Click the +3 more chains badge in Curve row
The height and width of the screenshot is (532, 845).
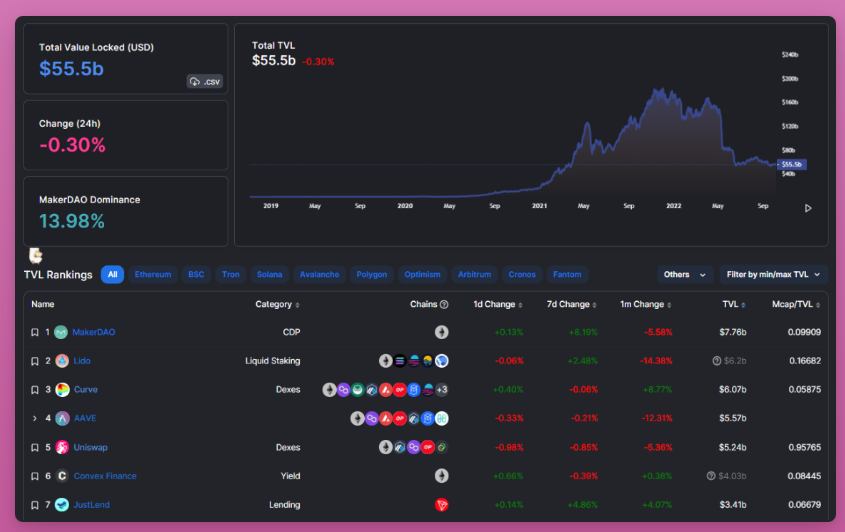point(441,389)
